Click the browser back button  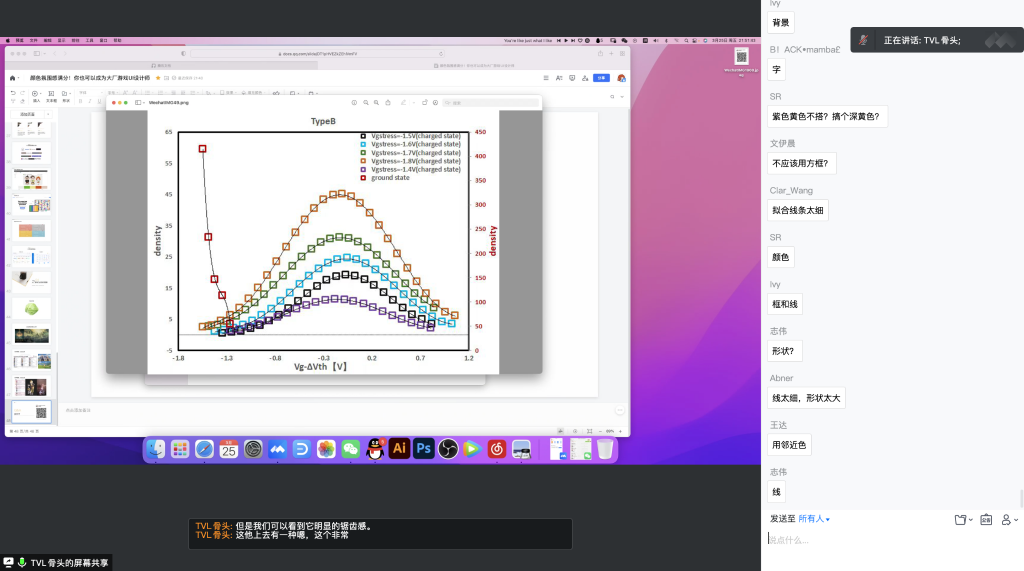tap(54, 54)
